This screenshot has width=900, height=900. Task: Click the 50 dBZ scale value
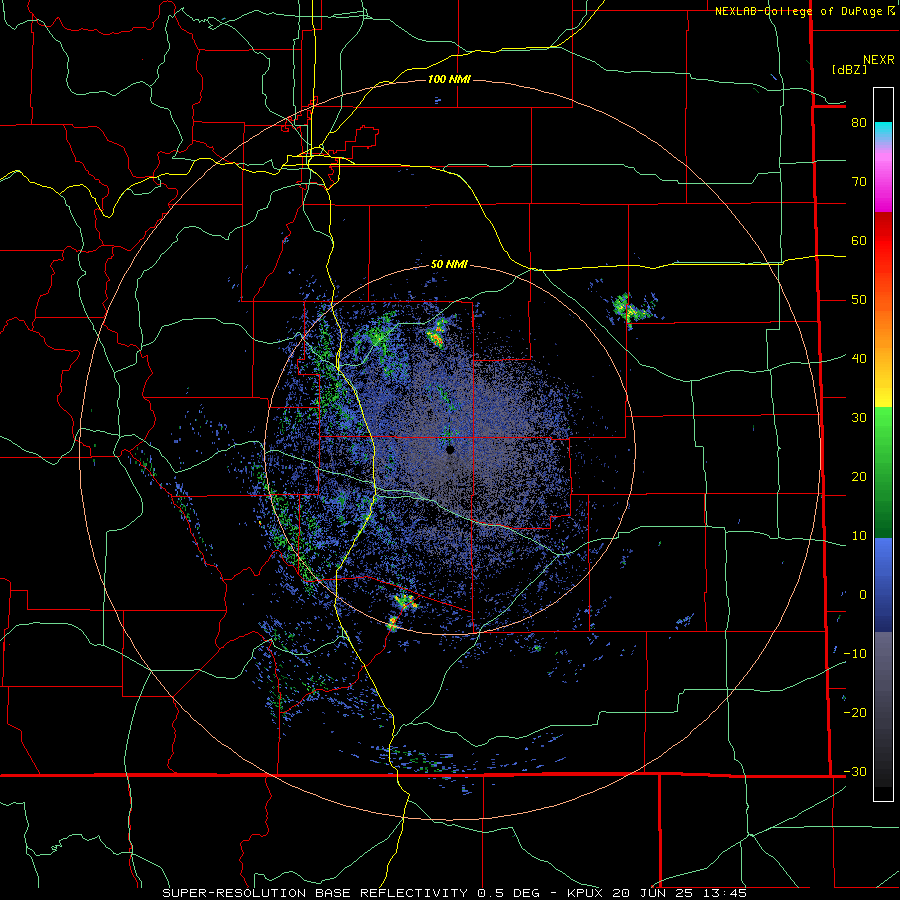859,300
